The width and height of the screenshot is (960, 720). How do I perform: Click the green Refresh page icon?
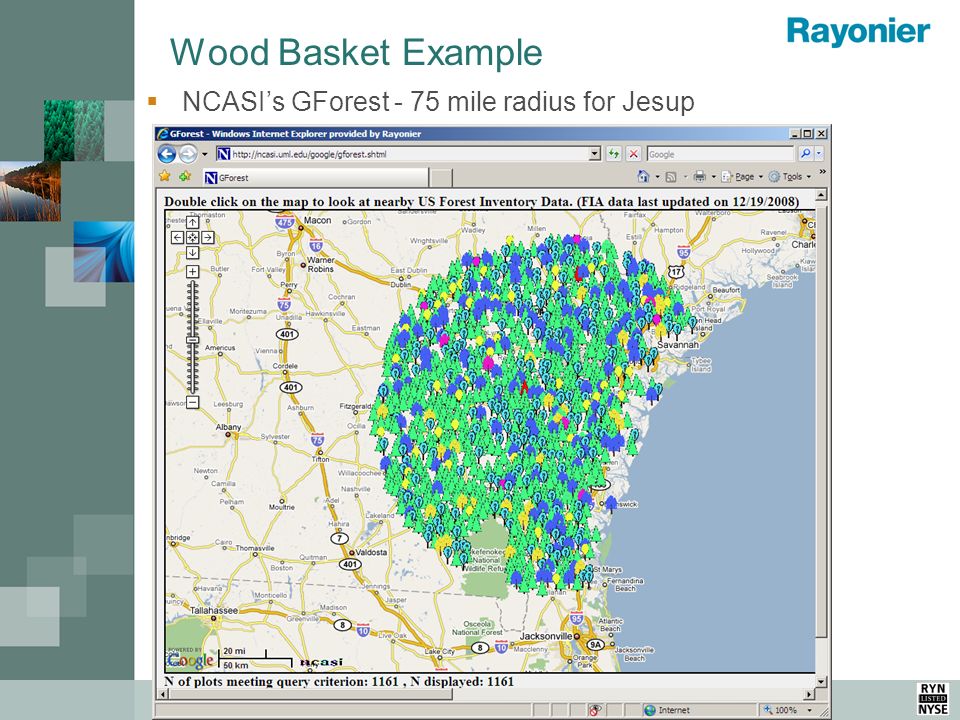pyautogui.click(x=613, y=154)
